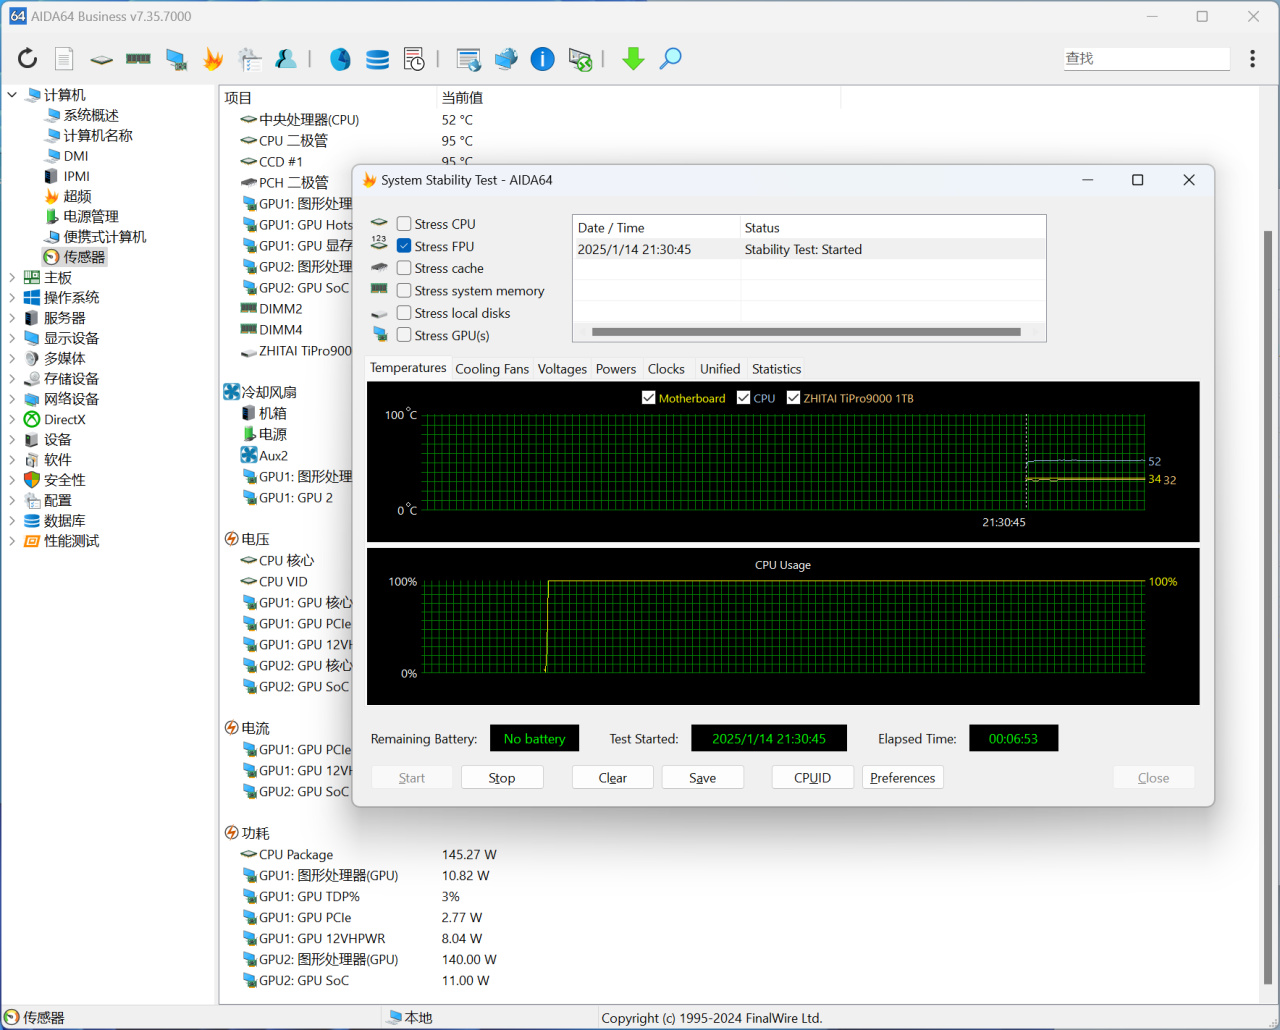
Task: Expand the 服务器 tree node
Action: tap(12, 318)
